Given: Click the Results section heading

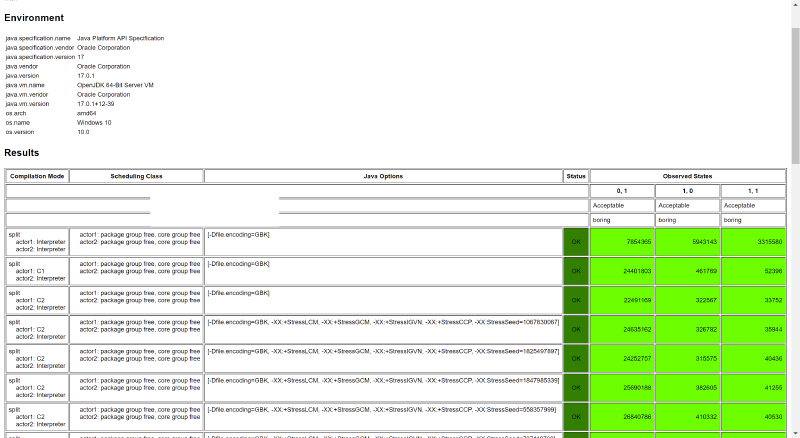Looking at the screenshot, I should pos(22,153).
